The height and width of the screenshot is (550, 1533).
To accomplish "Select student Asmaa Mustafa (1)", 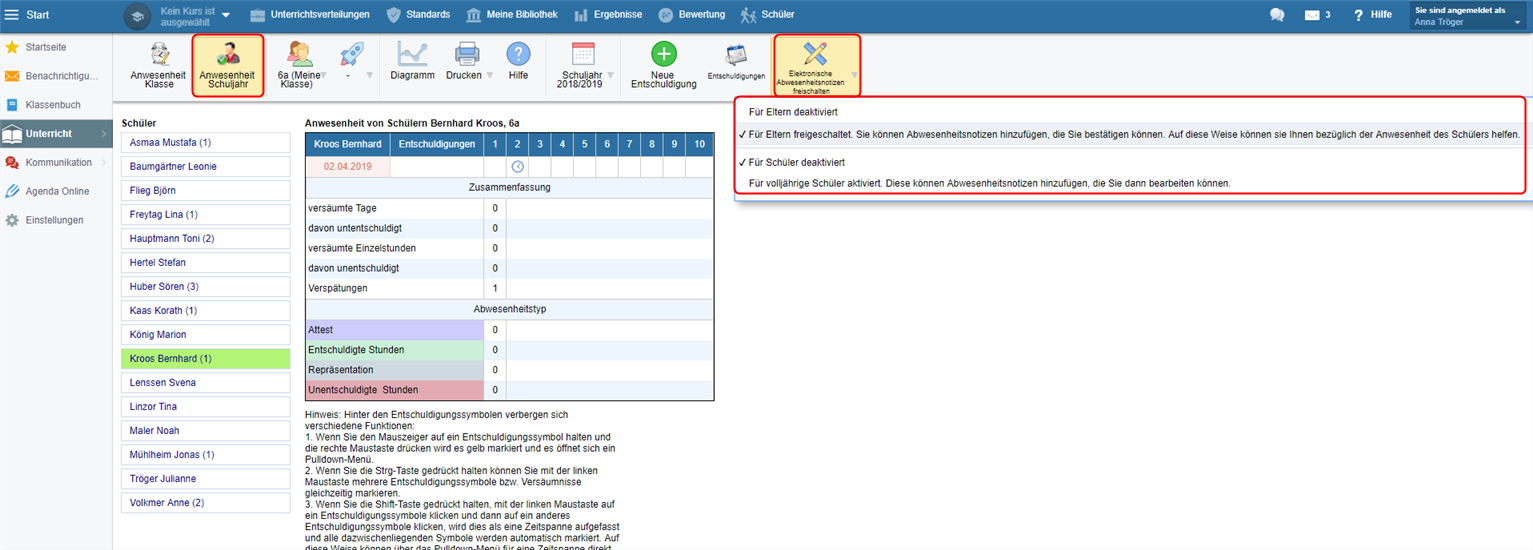I will tap(205, 142).
